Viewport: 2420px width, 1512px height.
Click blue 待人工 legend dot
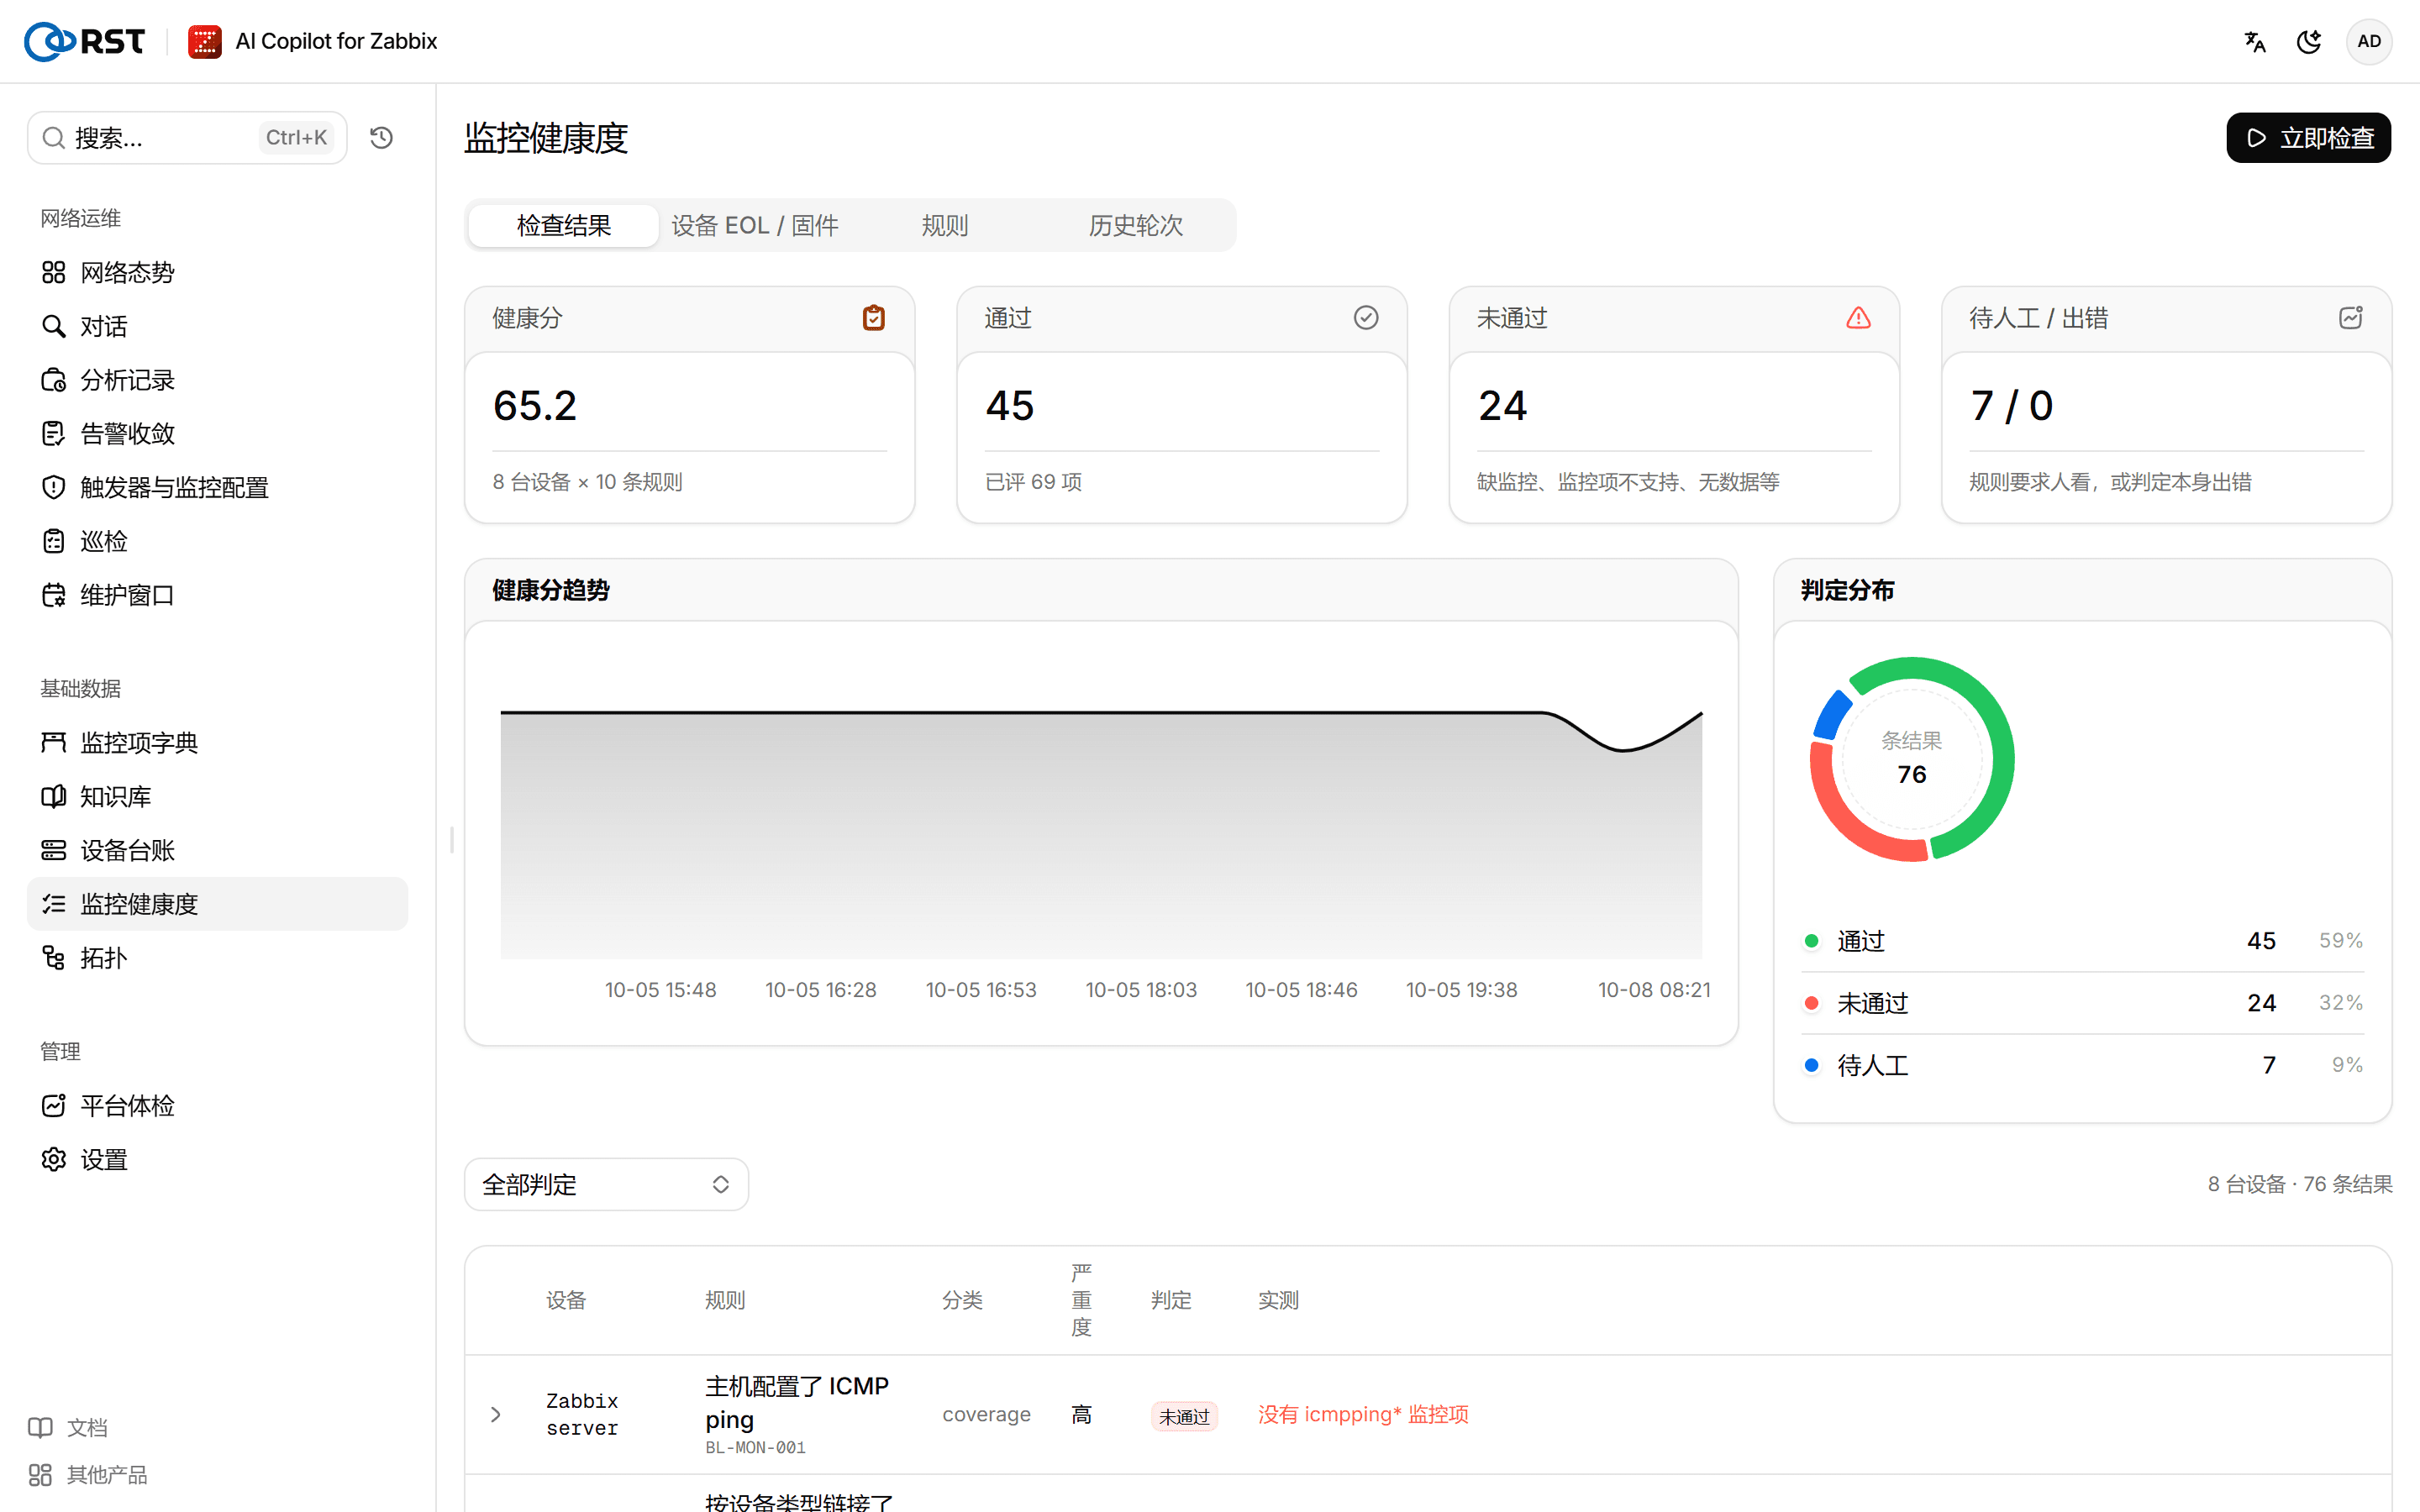(x=1811, y=1064)
